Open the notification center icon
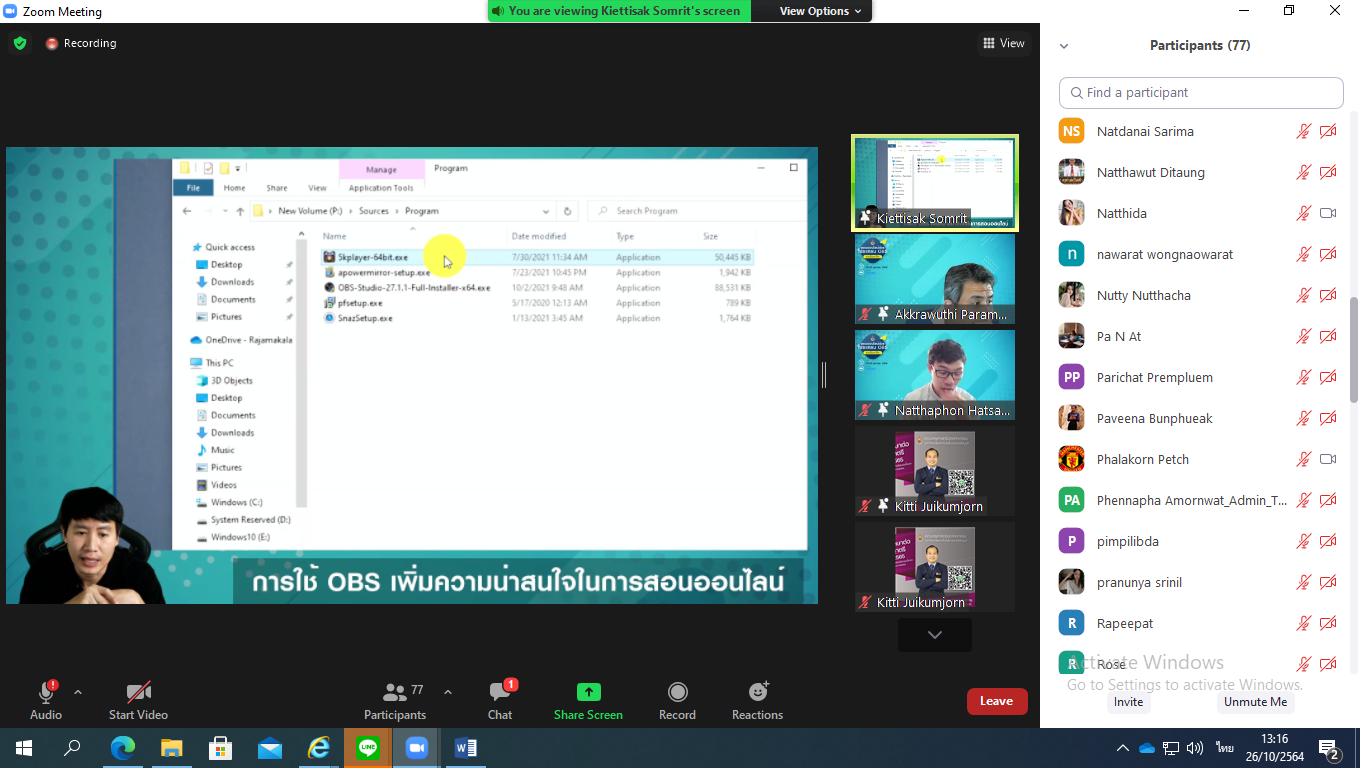 click(x=1329, y=749)
